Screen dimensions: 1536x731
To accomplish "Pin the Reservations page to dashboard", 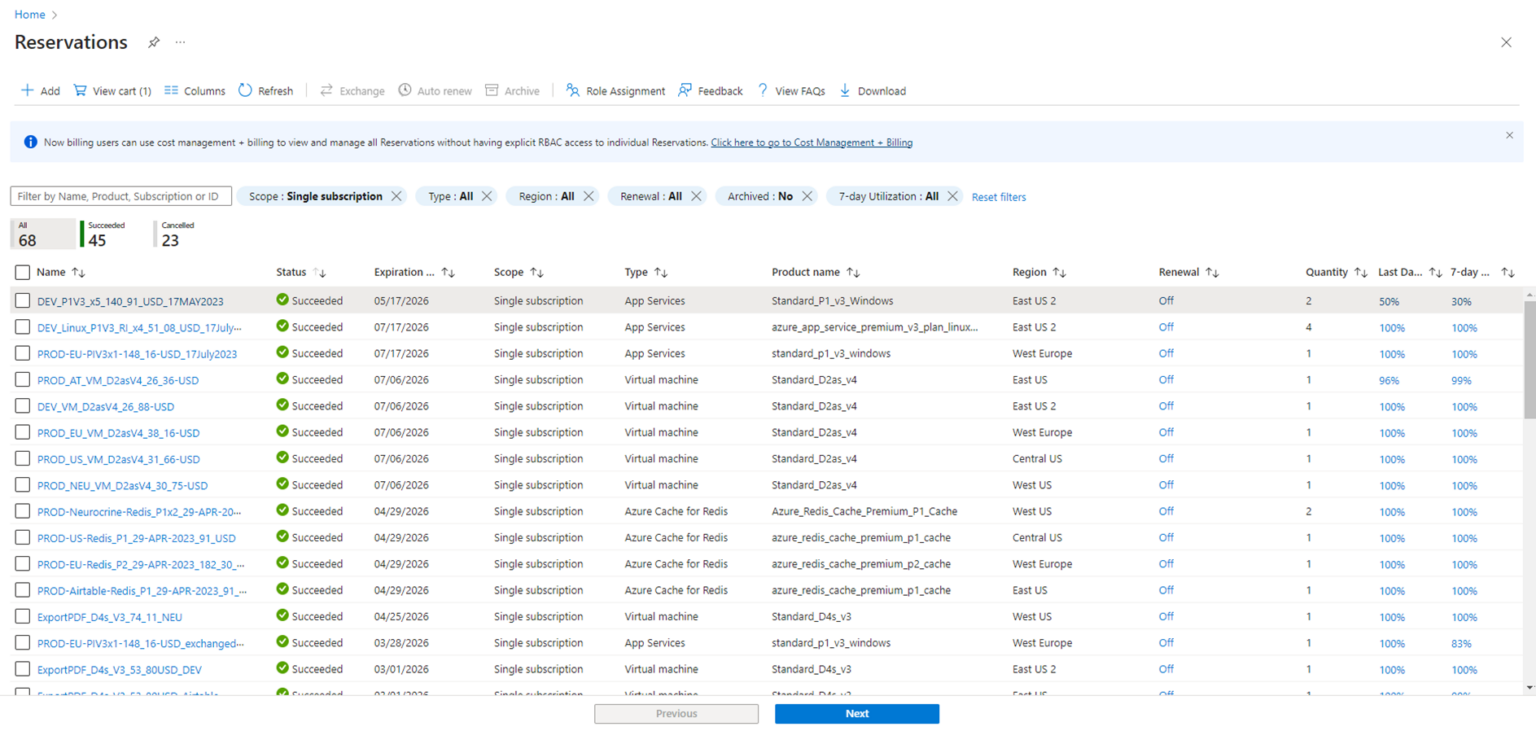I will coord(154,42).
